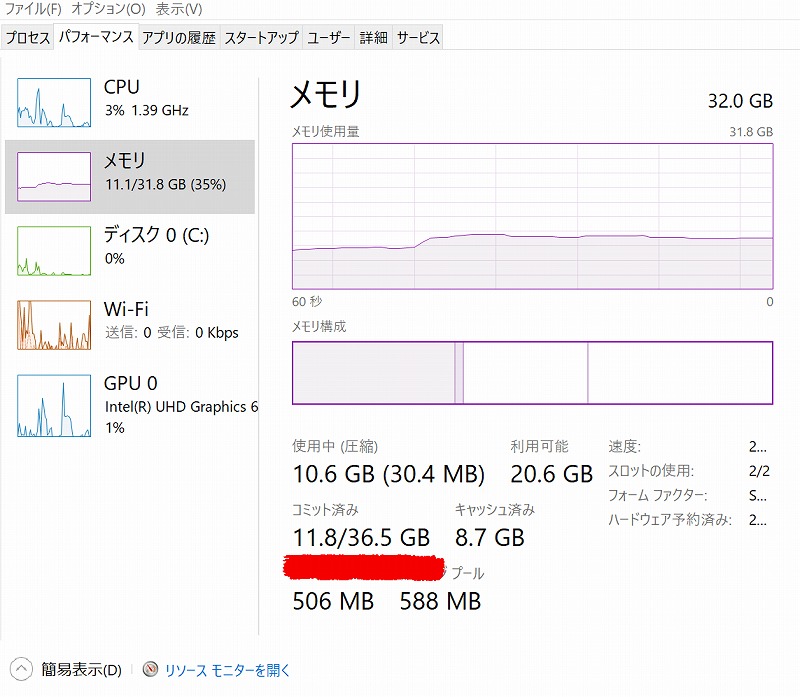Click the resource monitor icon
800x697 pixels.
[x=151, y=670]
